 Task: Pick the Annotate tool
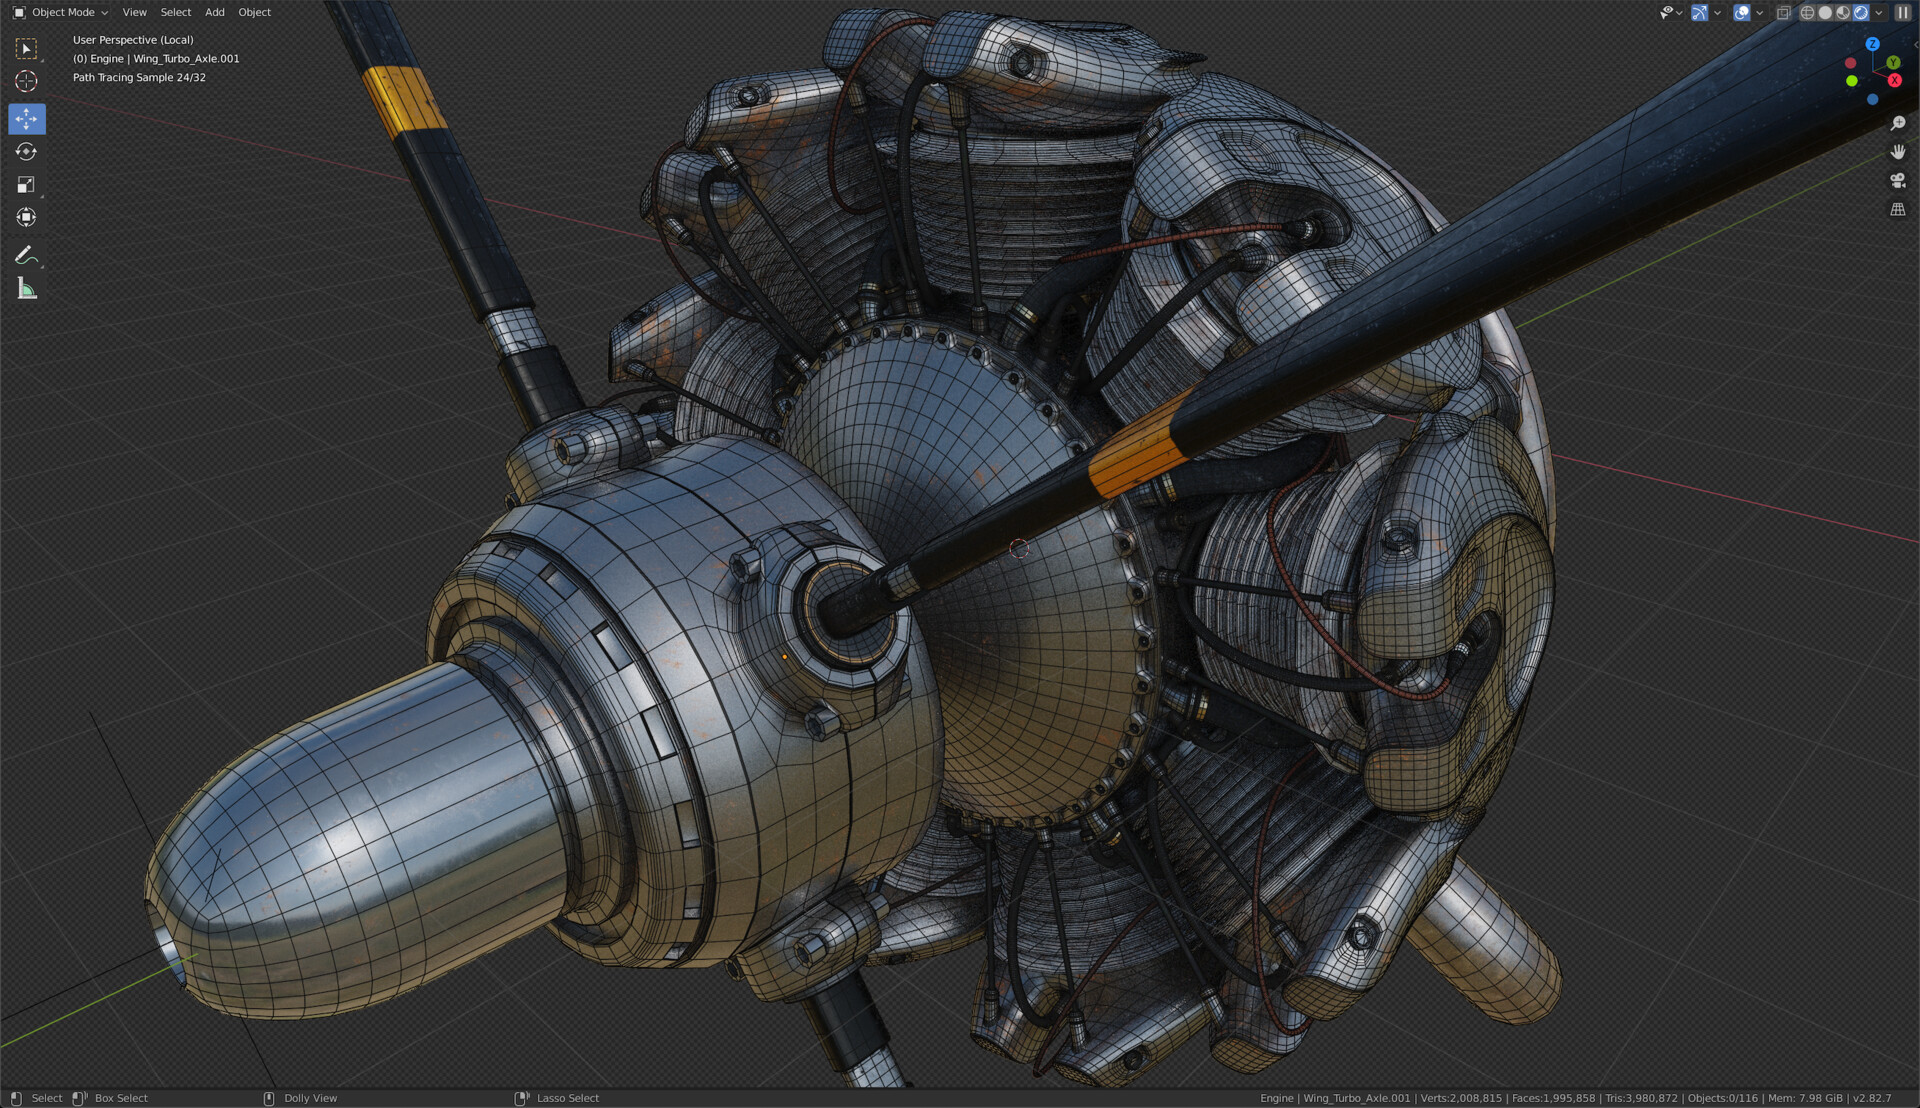27,254
